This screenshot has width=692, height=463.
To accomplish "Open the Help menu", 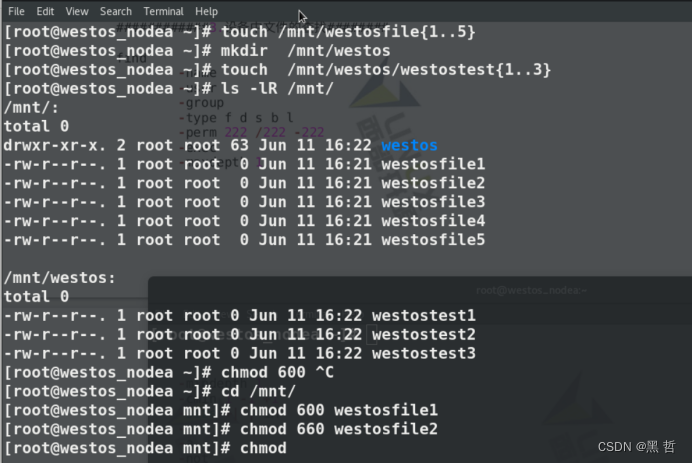I will (x=206, y=11).
